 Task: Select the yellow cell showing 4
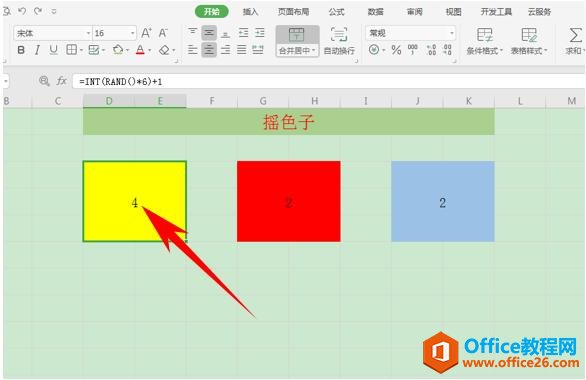pos(135,201)
